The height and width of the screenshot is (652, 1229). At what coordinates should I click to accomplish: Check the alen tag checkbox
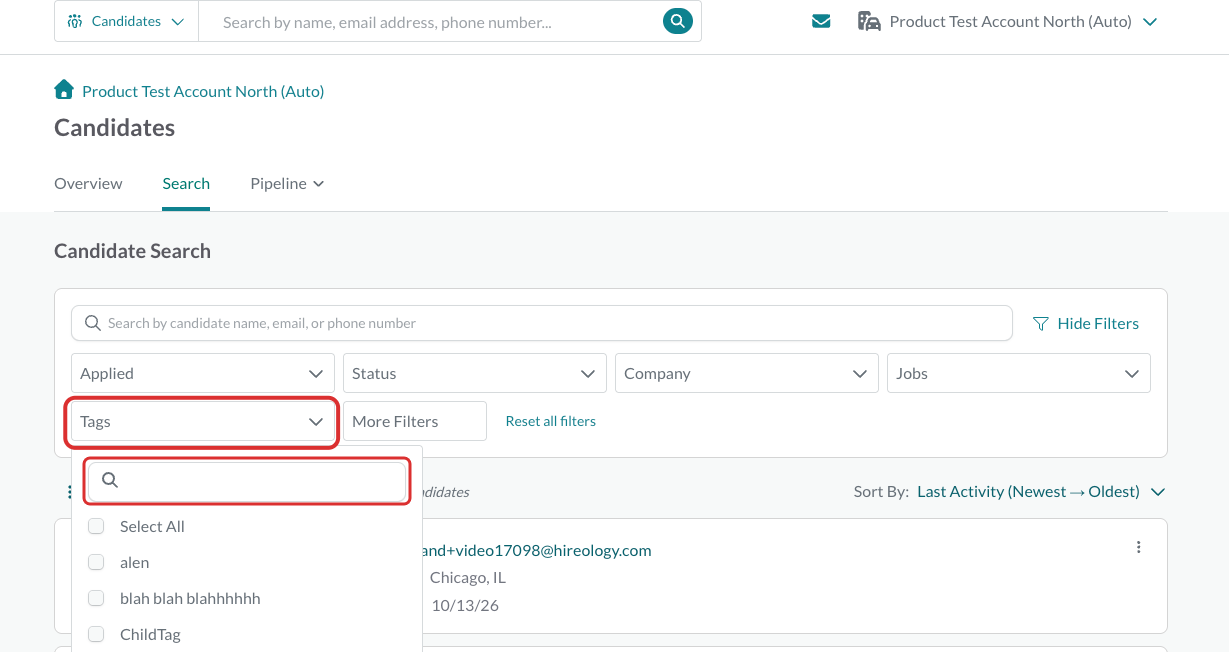(96, 562)
